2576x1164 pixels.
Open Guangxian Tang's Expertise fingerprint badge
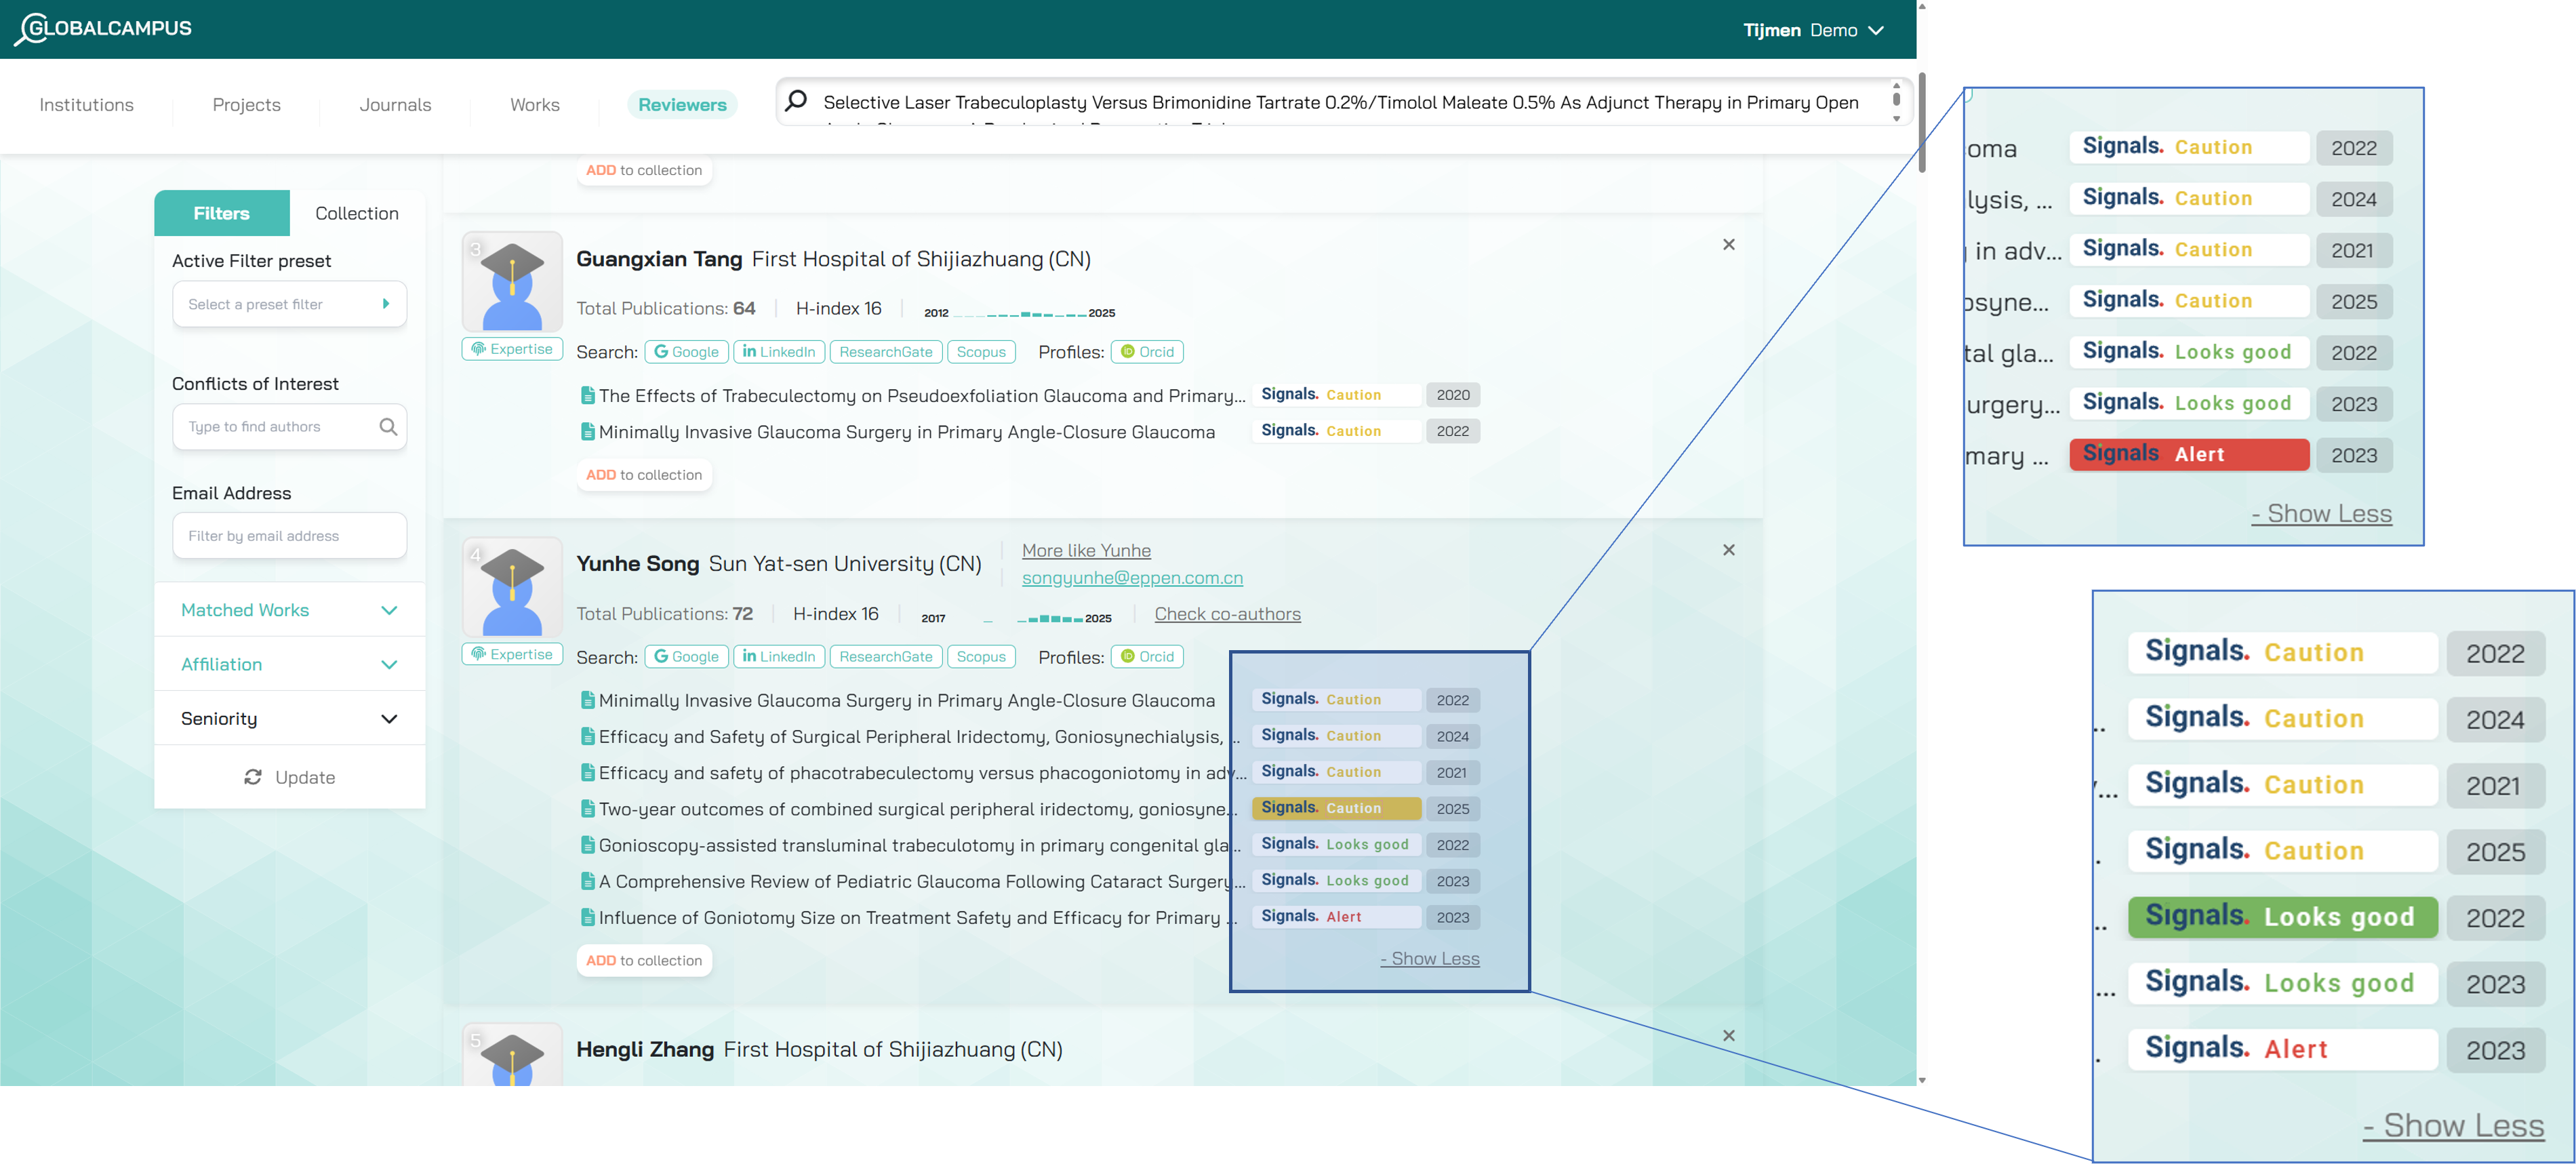pos(512,349)
